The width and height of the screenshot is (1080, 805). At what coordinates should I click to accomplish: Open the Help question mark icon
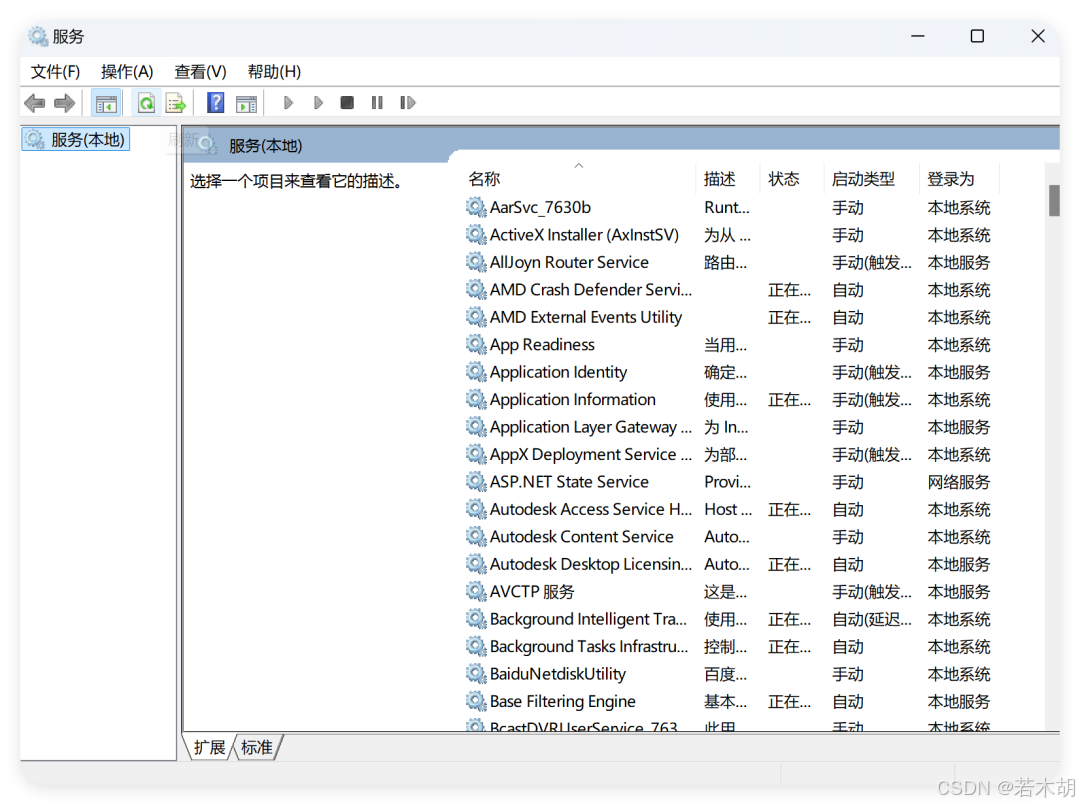pos(216,103)
